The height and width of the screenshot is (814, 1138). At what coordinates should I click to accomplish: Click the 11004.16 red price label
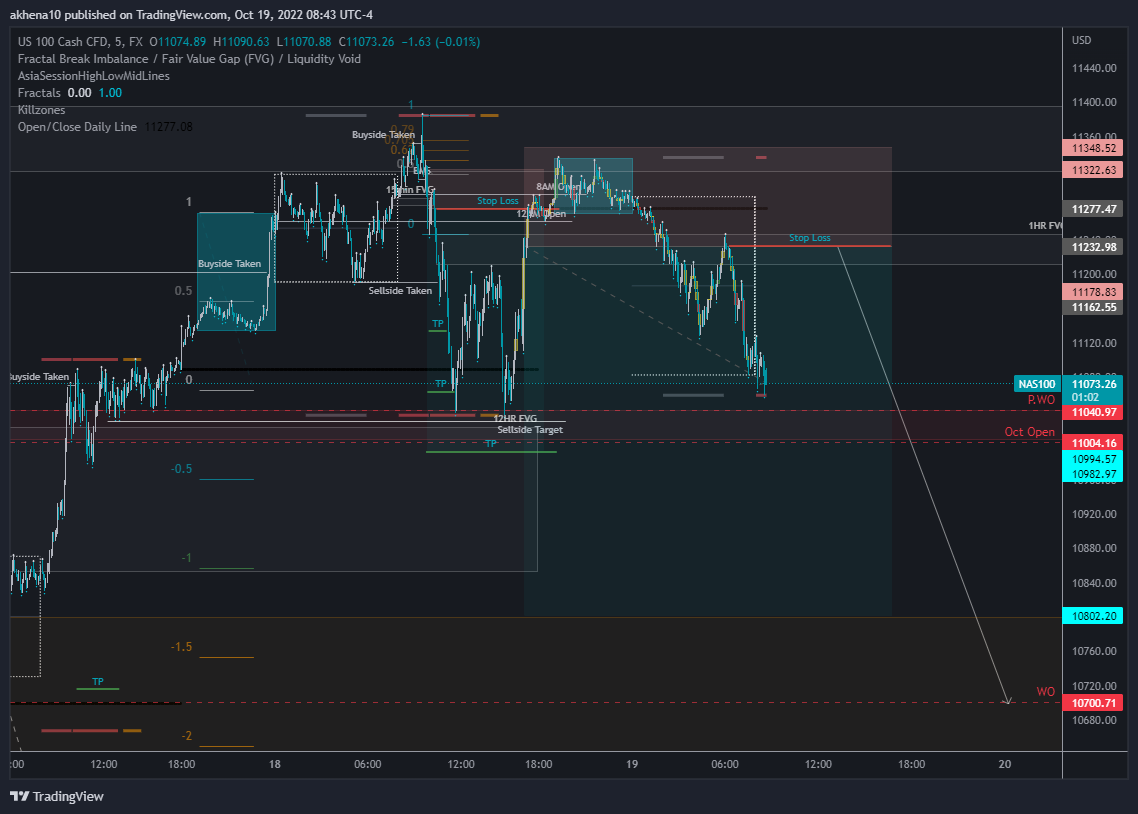point(1093,443)
